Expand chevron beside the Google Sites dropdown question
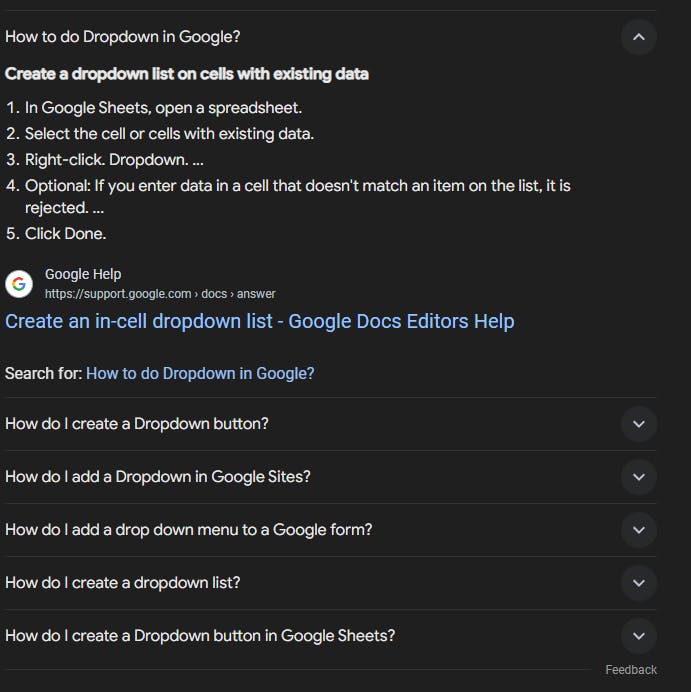Screen dimensions: 691x692 coord(639,477)
